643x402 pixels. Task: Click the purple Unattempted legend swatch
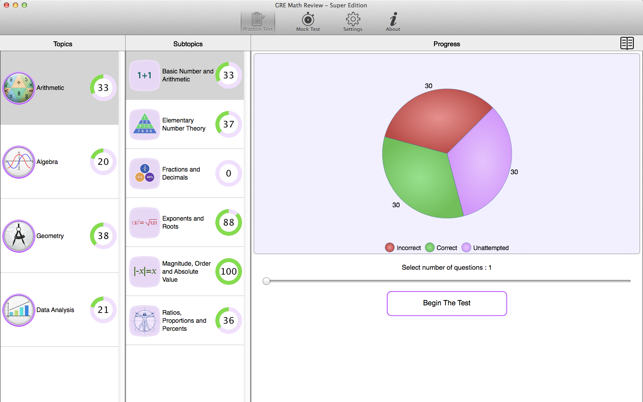[466, 247]
